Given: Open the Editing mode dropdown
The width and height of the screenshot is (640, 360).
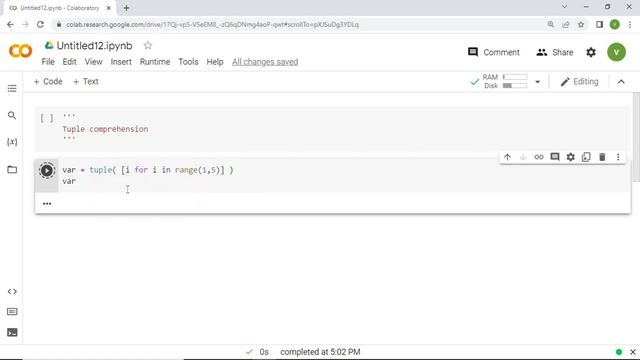Looking at the screenshot, I should pyautogui.click(x=580, y=82).
